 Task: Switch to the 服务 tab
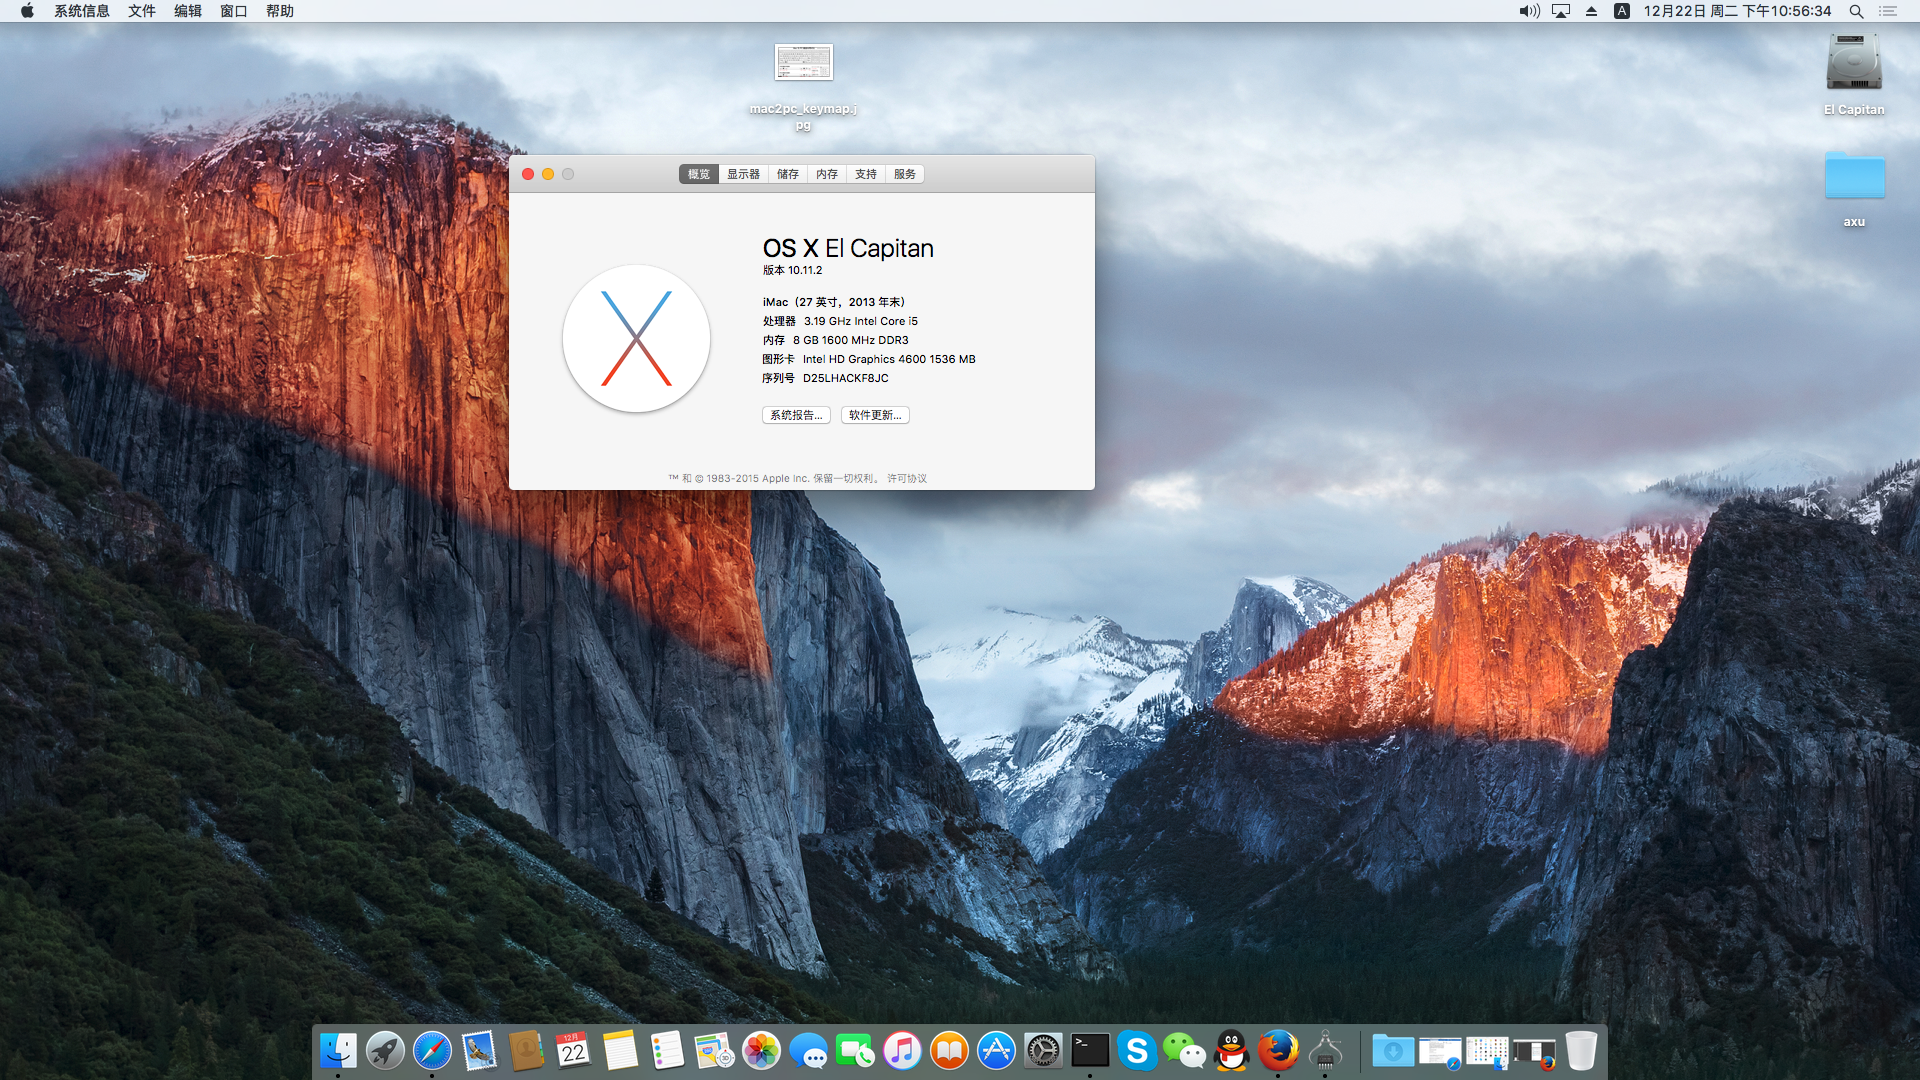point(905,174)
